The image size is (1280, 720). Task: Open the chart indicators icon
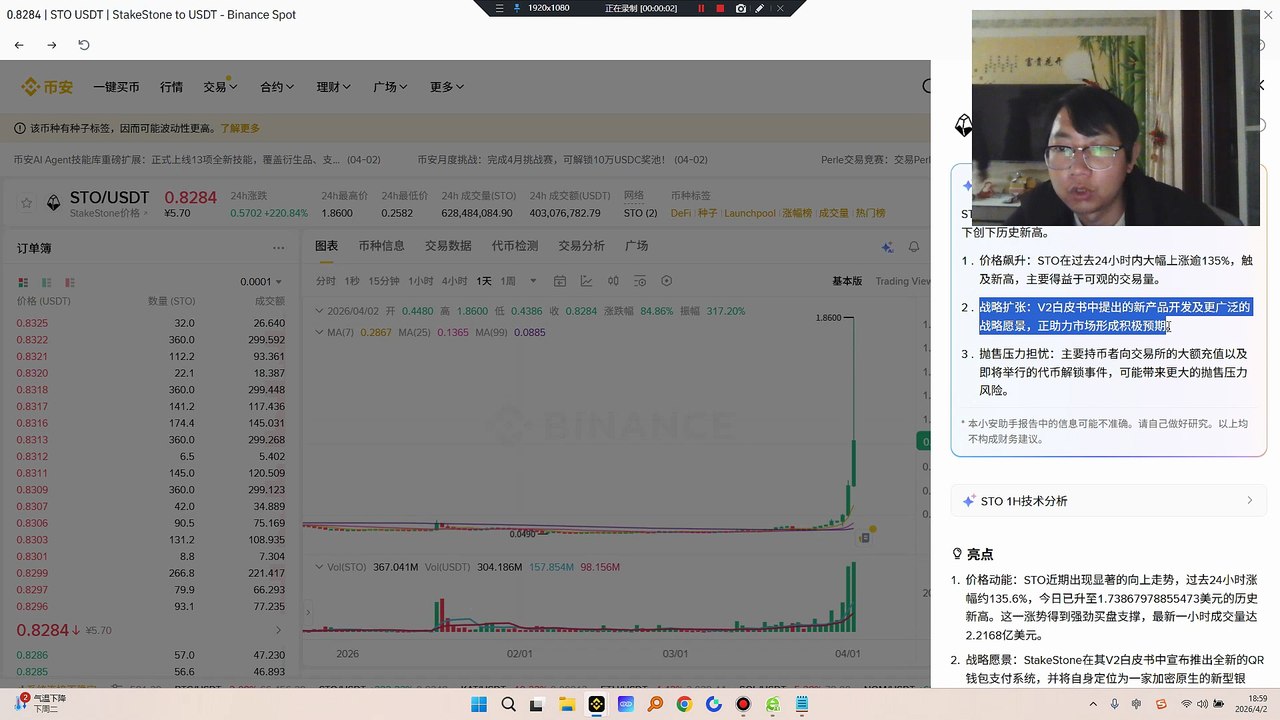tap(587, 281)
